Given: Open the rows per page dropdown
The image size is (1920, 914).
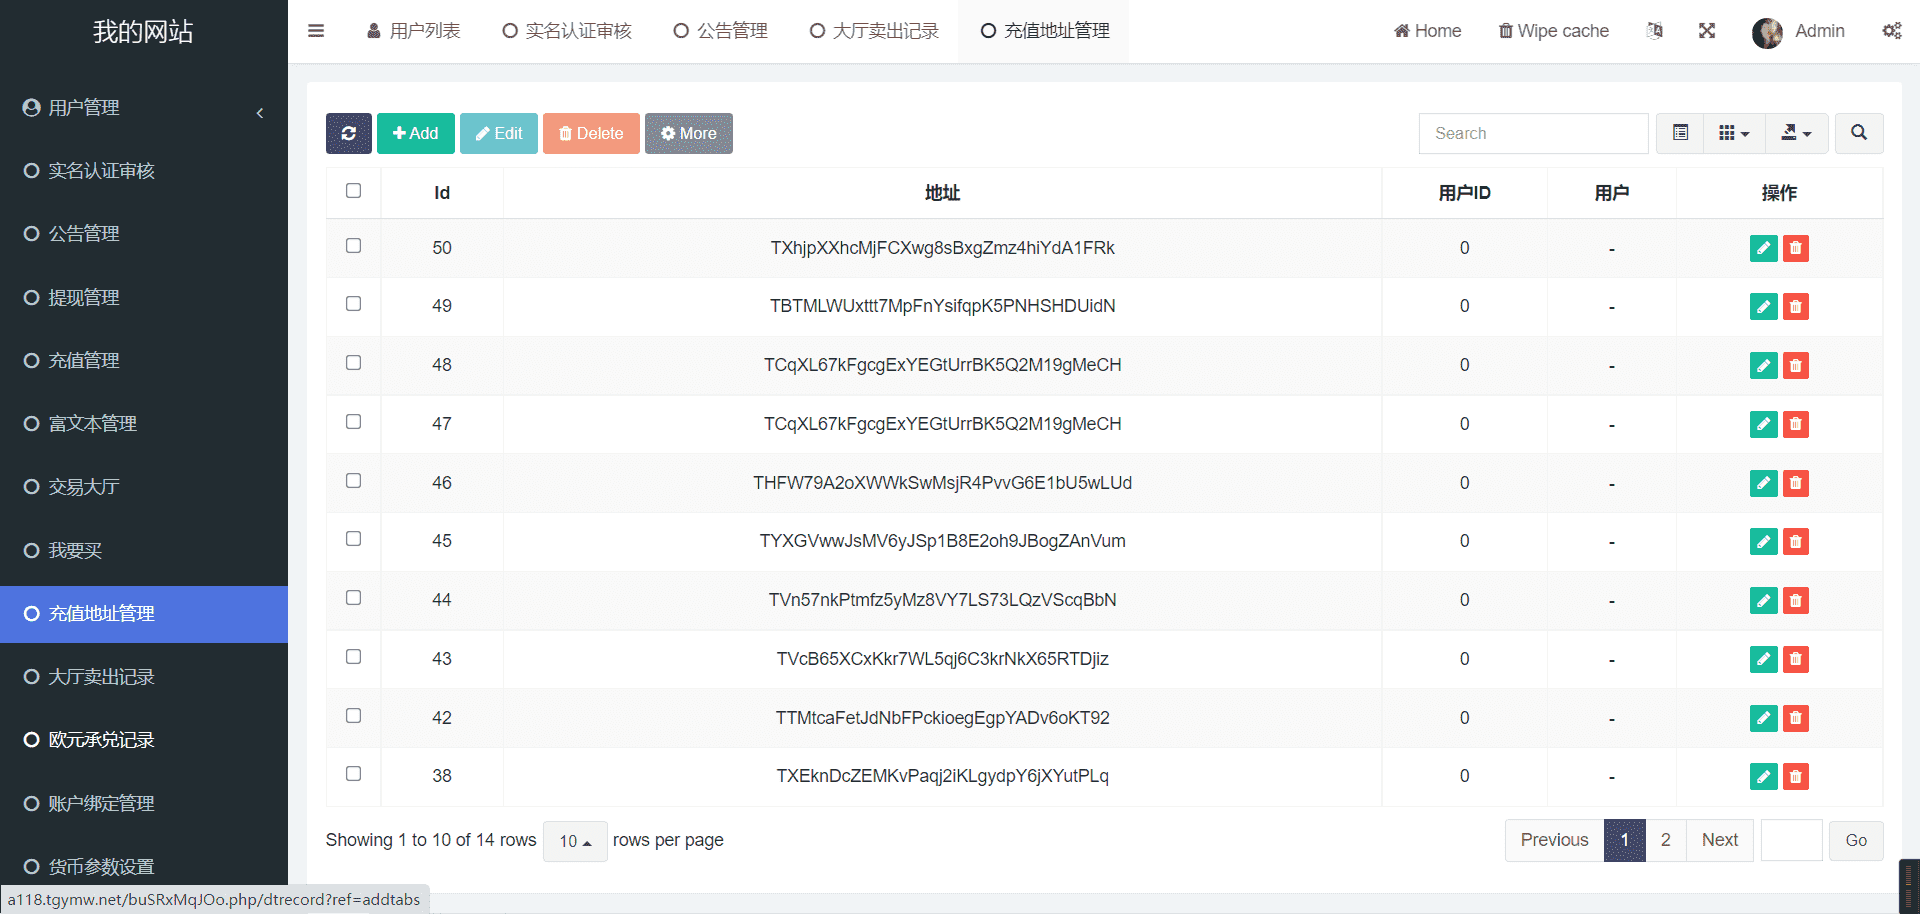Looking at the screenshot, I should 575,841.
